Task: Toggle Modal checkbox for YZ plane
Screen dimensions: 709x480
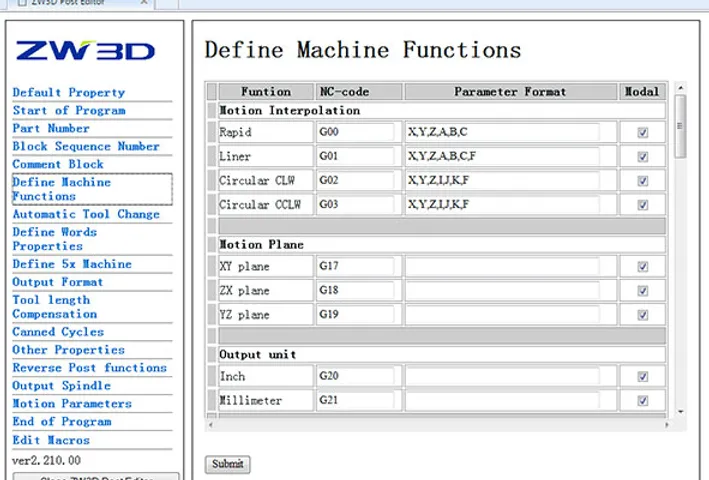Action: (x=643, y=315)
